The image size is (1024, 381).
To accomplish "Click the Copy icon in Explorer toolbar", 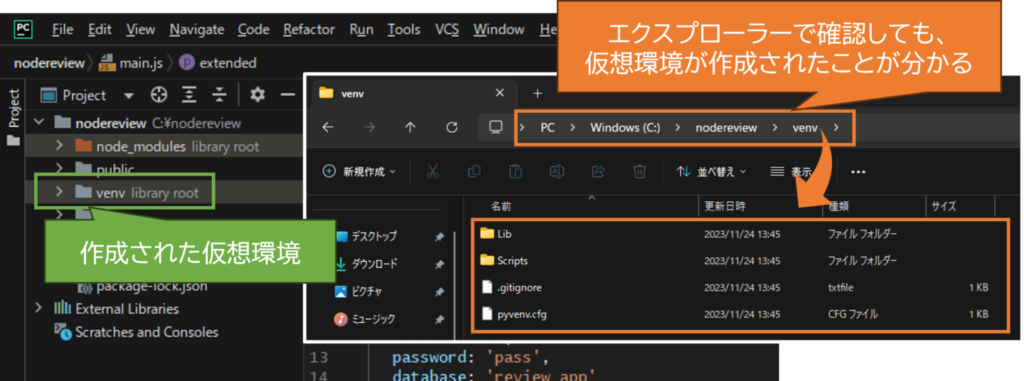I will tap(474, 171).
